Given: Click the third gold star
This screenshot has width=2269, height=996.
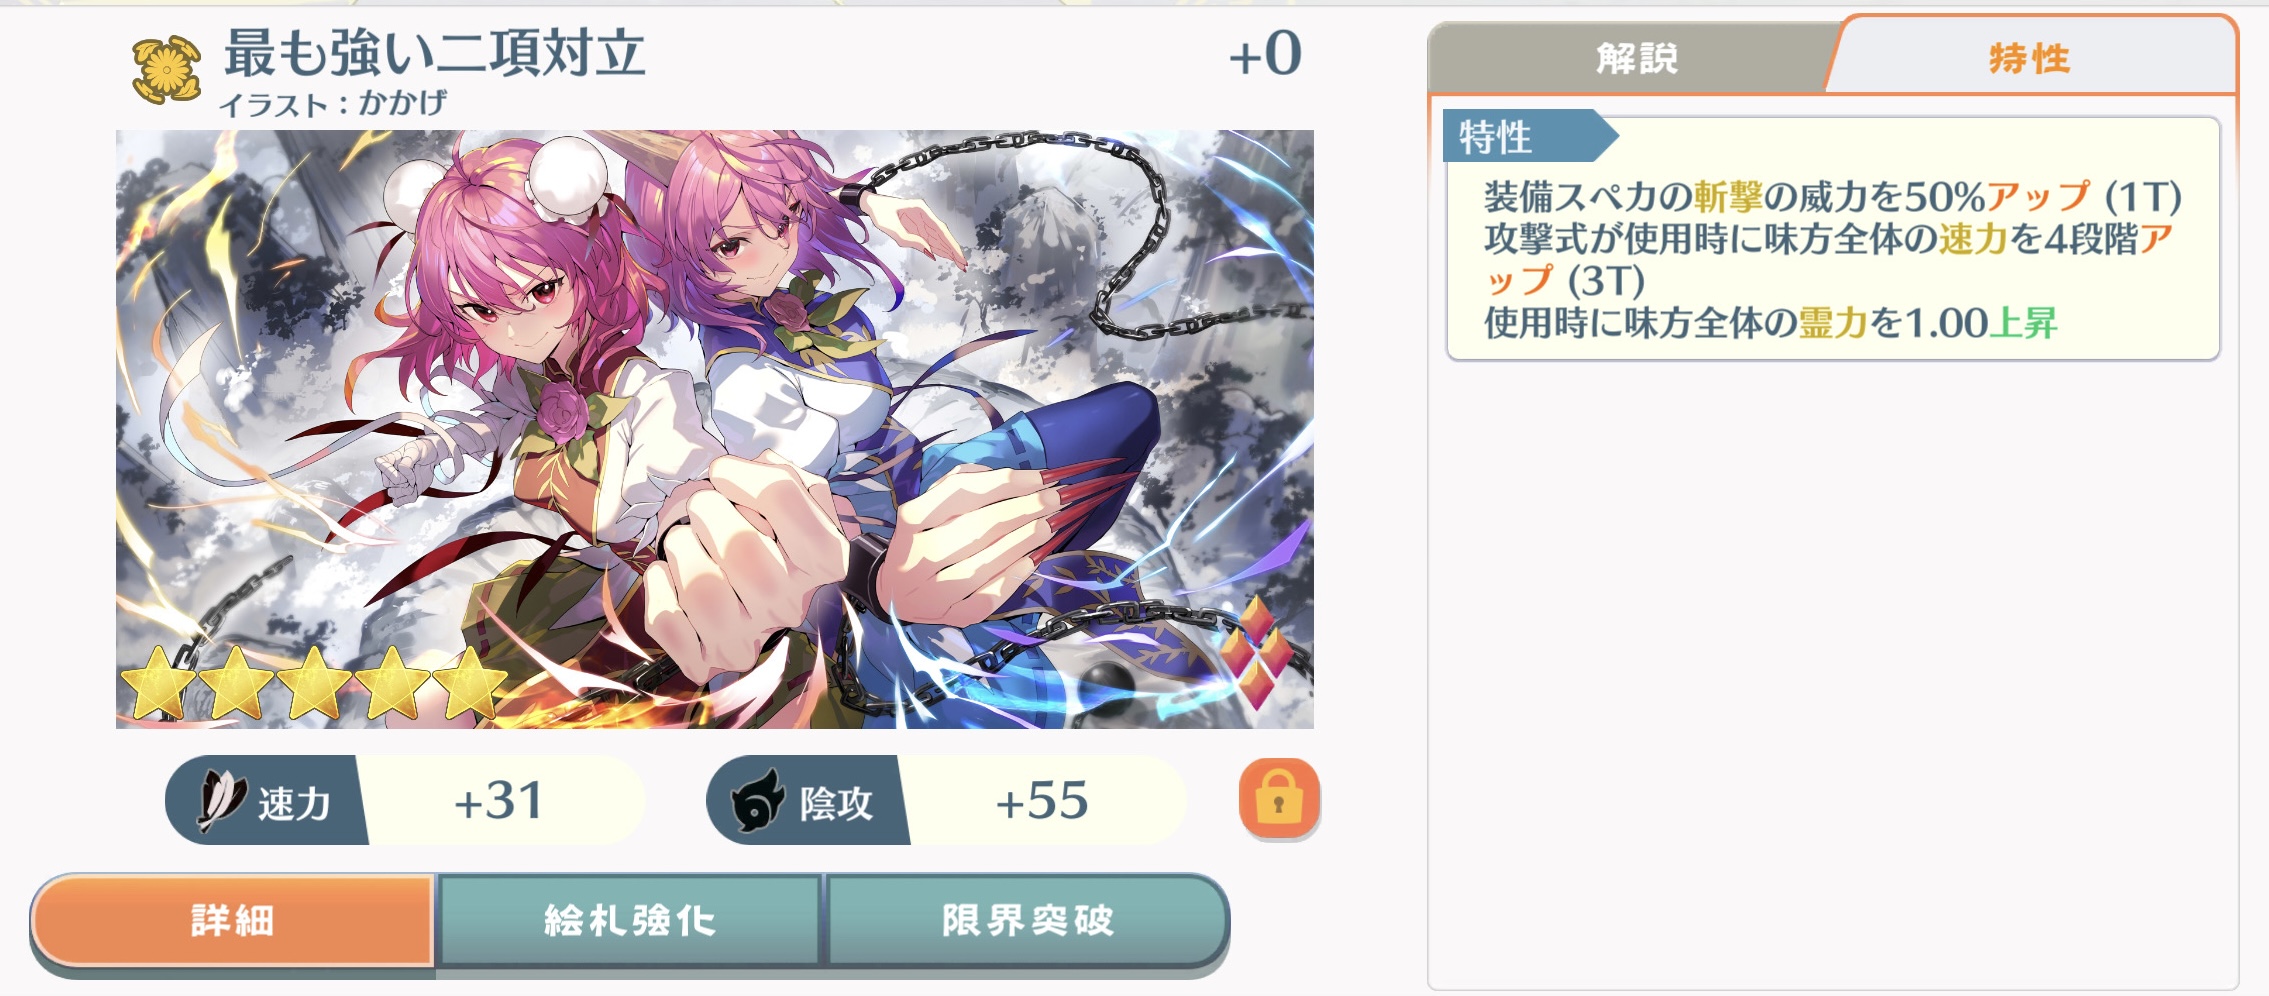Looking at the screenshot, I should click(x=314, y=683).
